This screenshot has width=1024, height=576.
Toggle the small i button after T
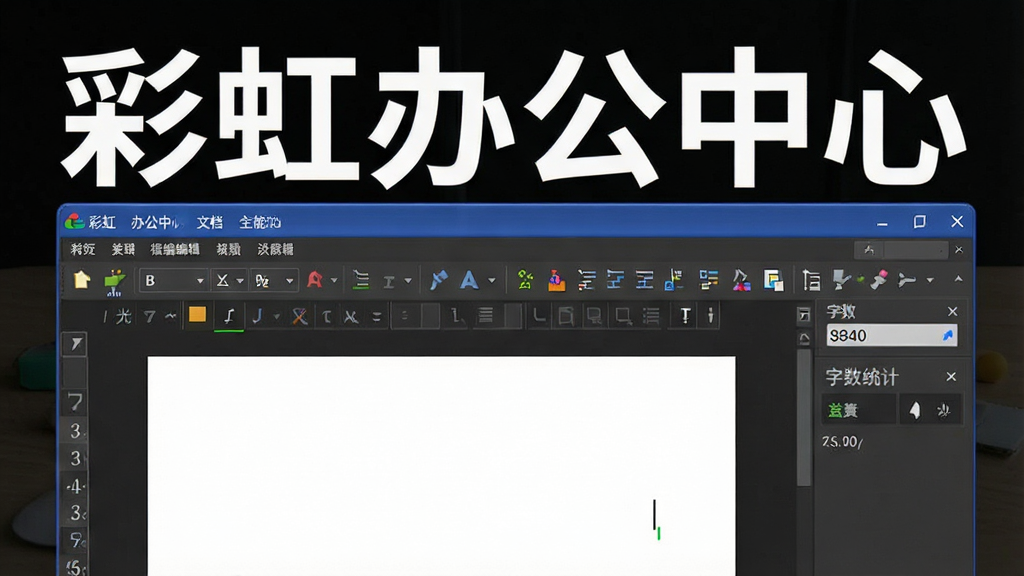pos(711,316)
